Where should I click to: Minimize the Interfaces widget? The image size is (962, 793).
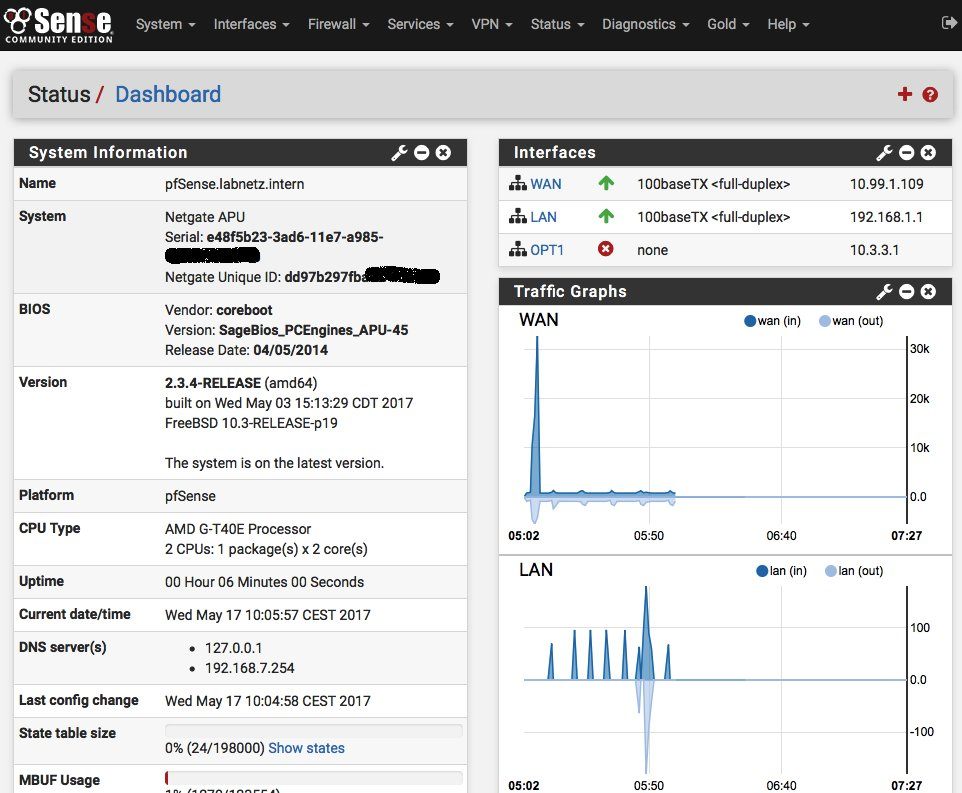(906, 153)
